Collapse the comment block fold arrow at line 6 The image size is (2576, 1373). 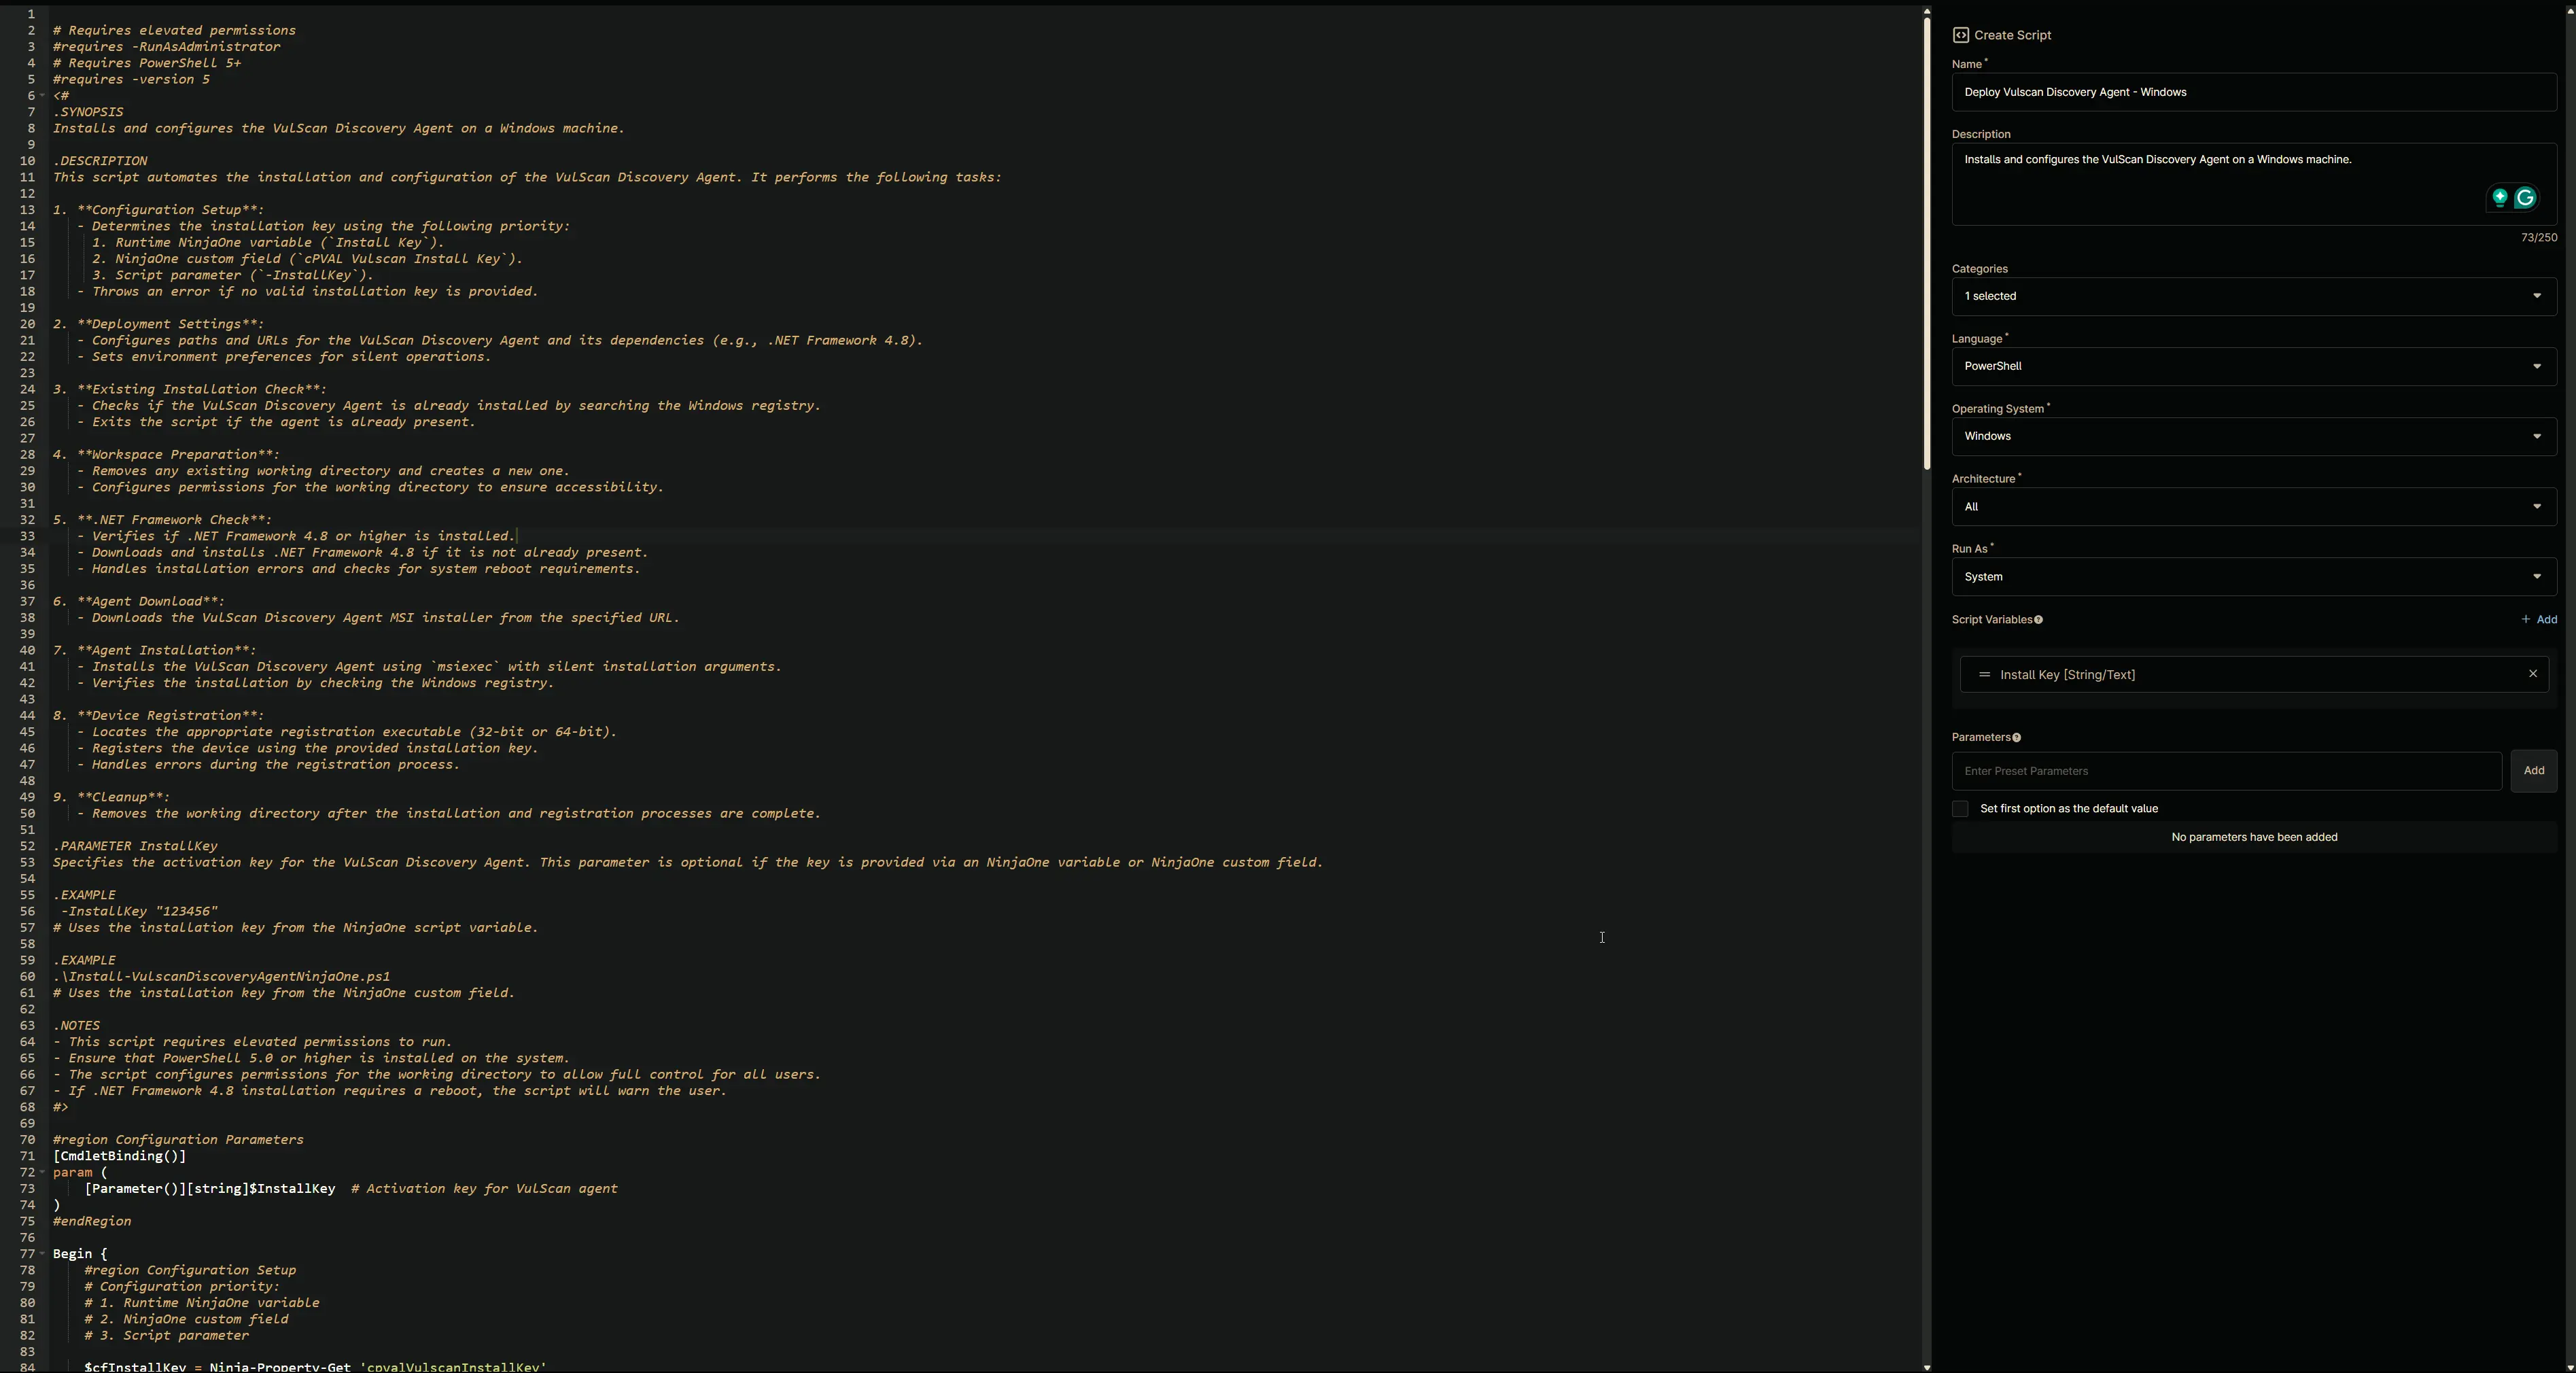tap(42, 96)
